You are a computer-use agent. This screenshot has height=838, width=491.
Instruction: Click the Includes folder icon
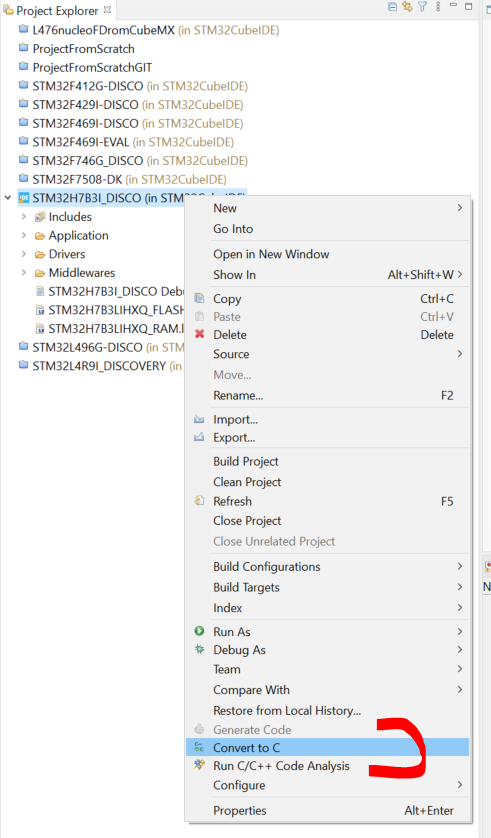pos(40,217)
